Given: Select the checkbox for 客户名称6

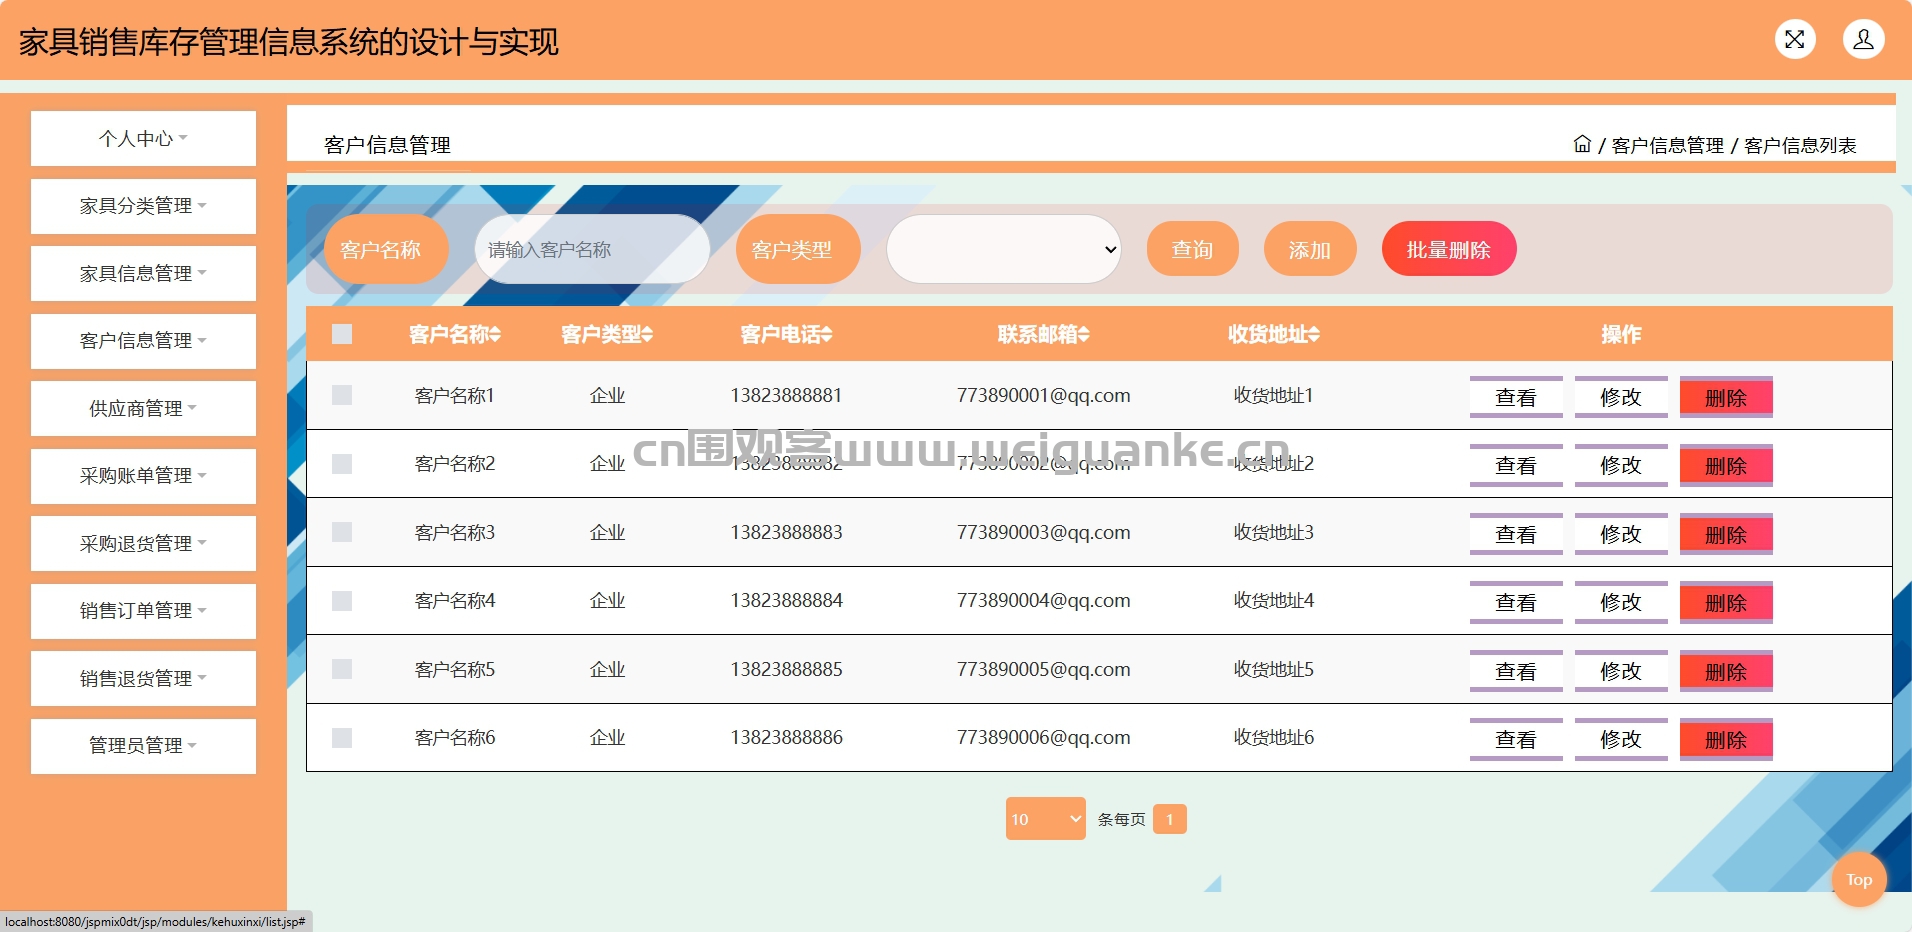Looking at the screenshot, I should 342,738.
